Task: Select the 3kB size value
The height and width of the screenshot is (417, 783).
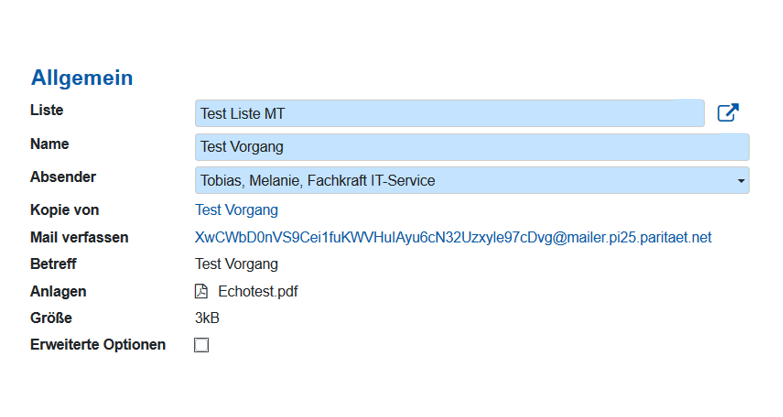Action: (207, 318)
